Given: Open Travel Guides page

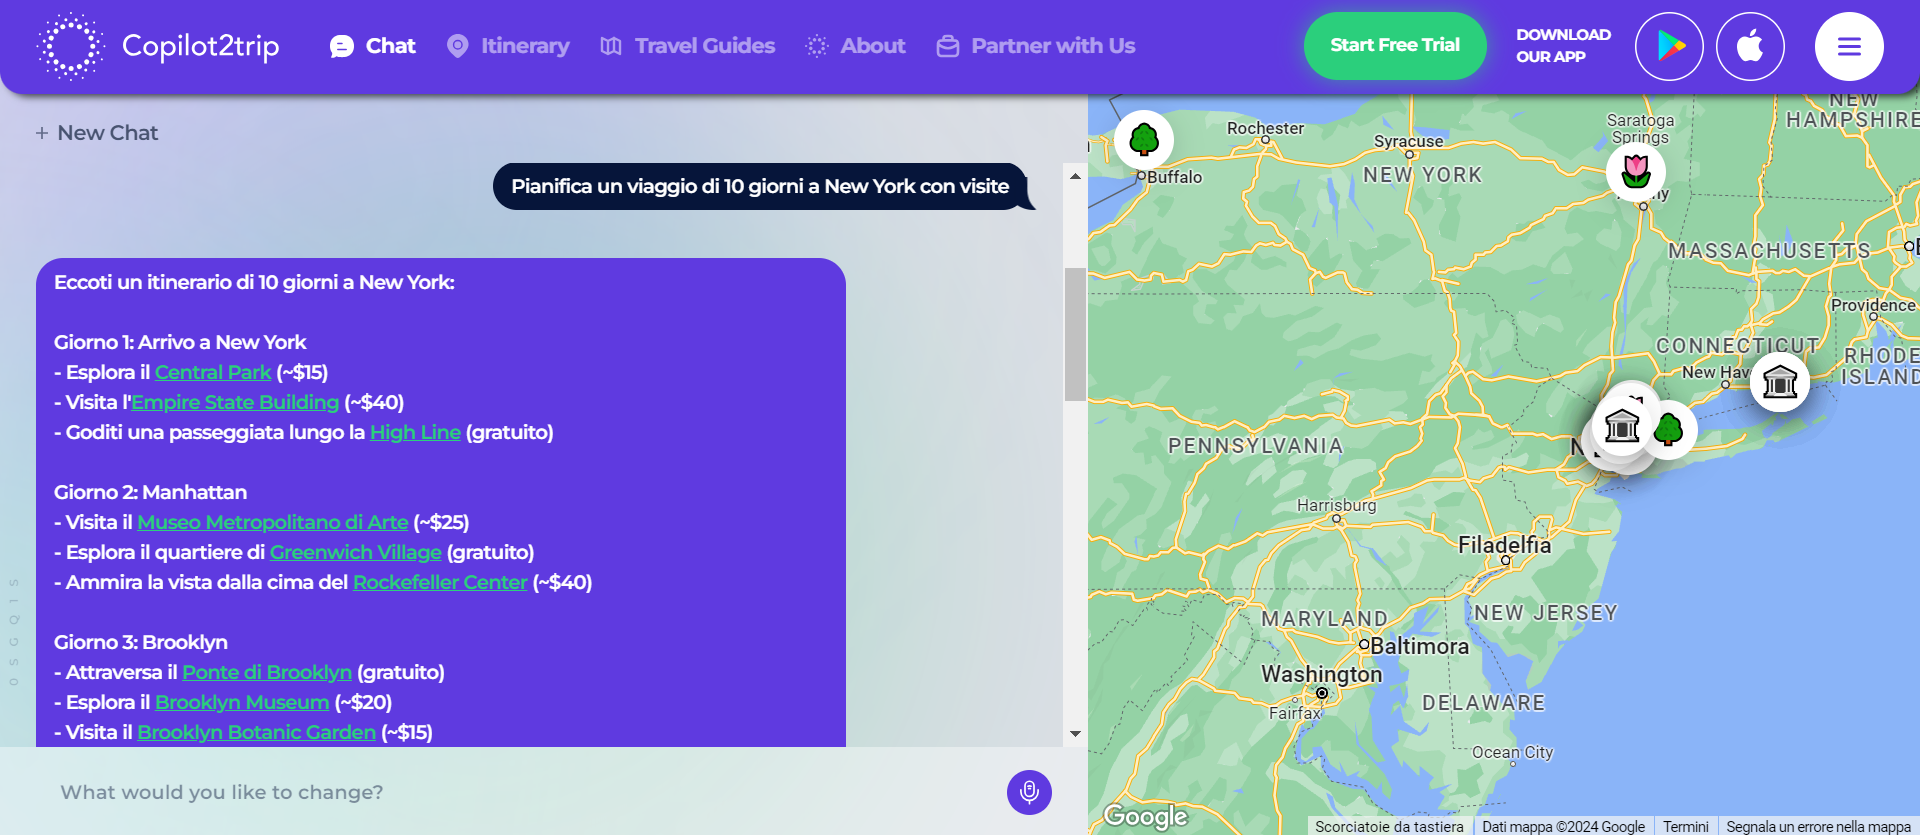Looking at the screenshot, I should tap(688, 46).
